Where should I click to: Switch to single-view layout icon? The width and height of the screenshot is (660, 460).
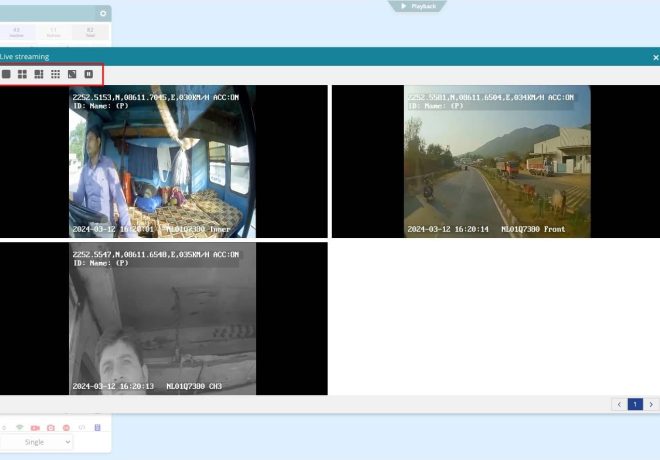[6, 74]
